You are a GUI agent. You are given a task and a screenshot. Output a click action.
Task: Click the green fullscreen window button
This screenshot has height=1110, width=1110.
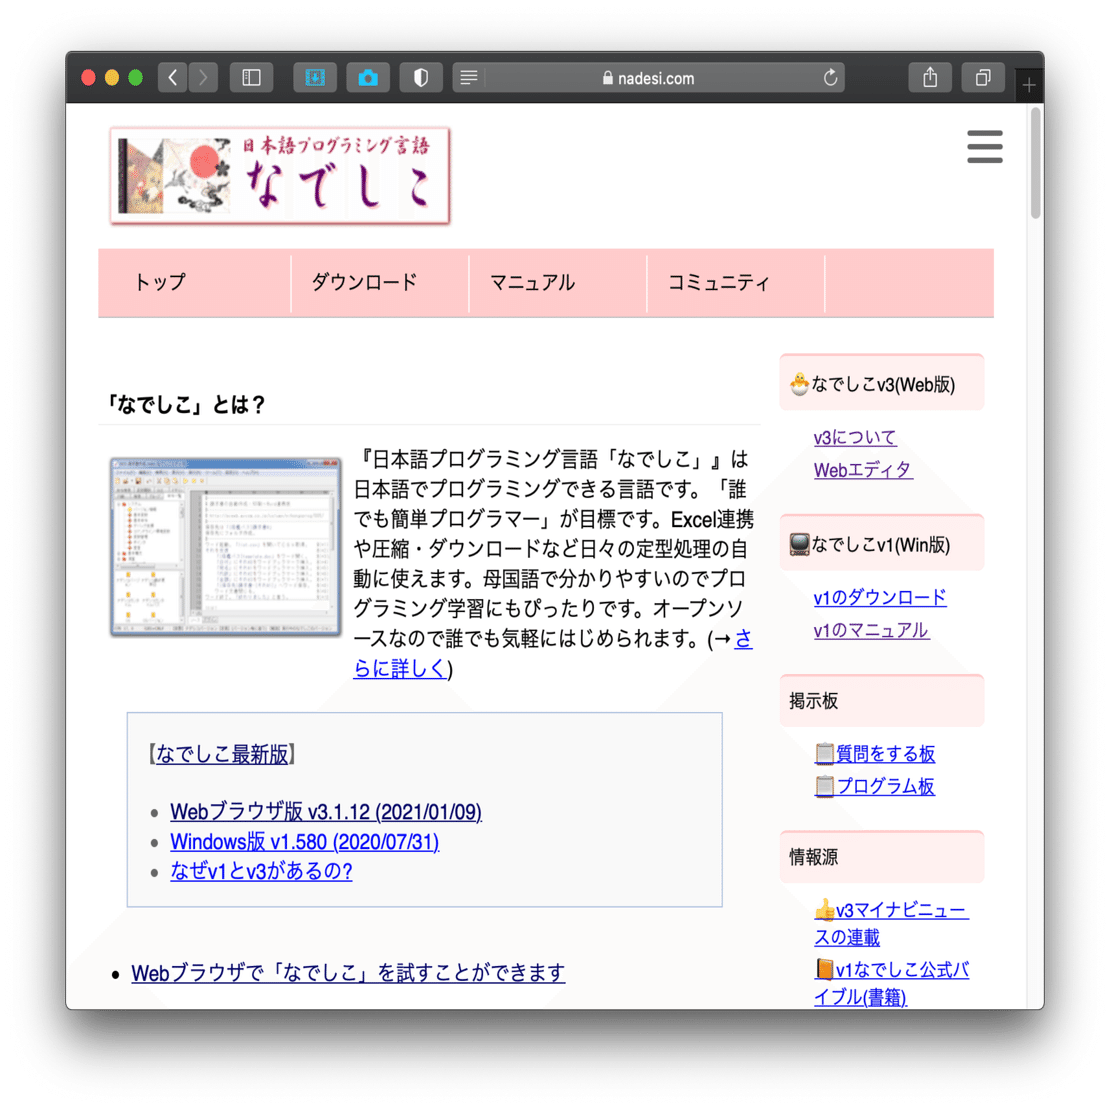point(135,78)
